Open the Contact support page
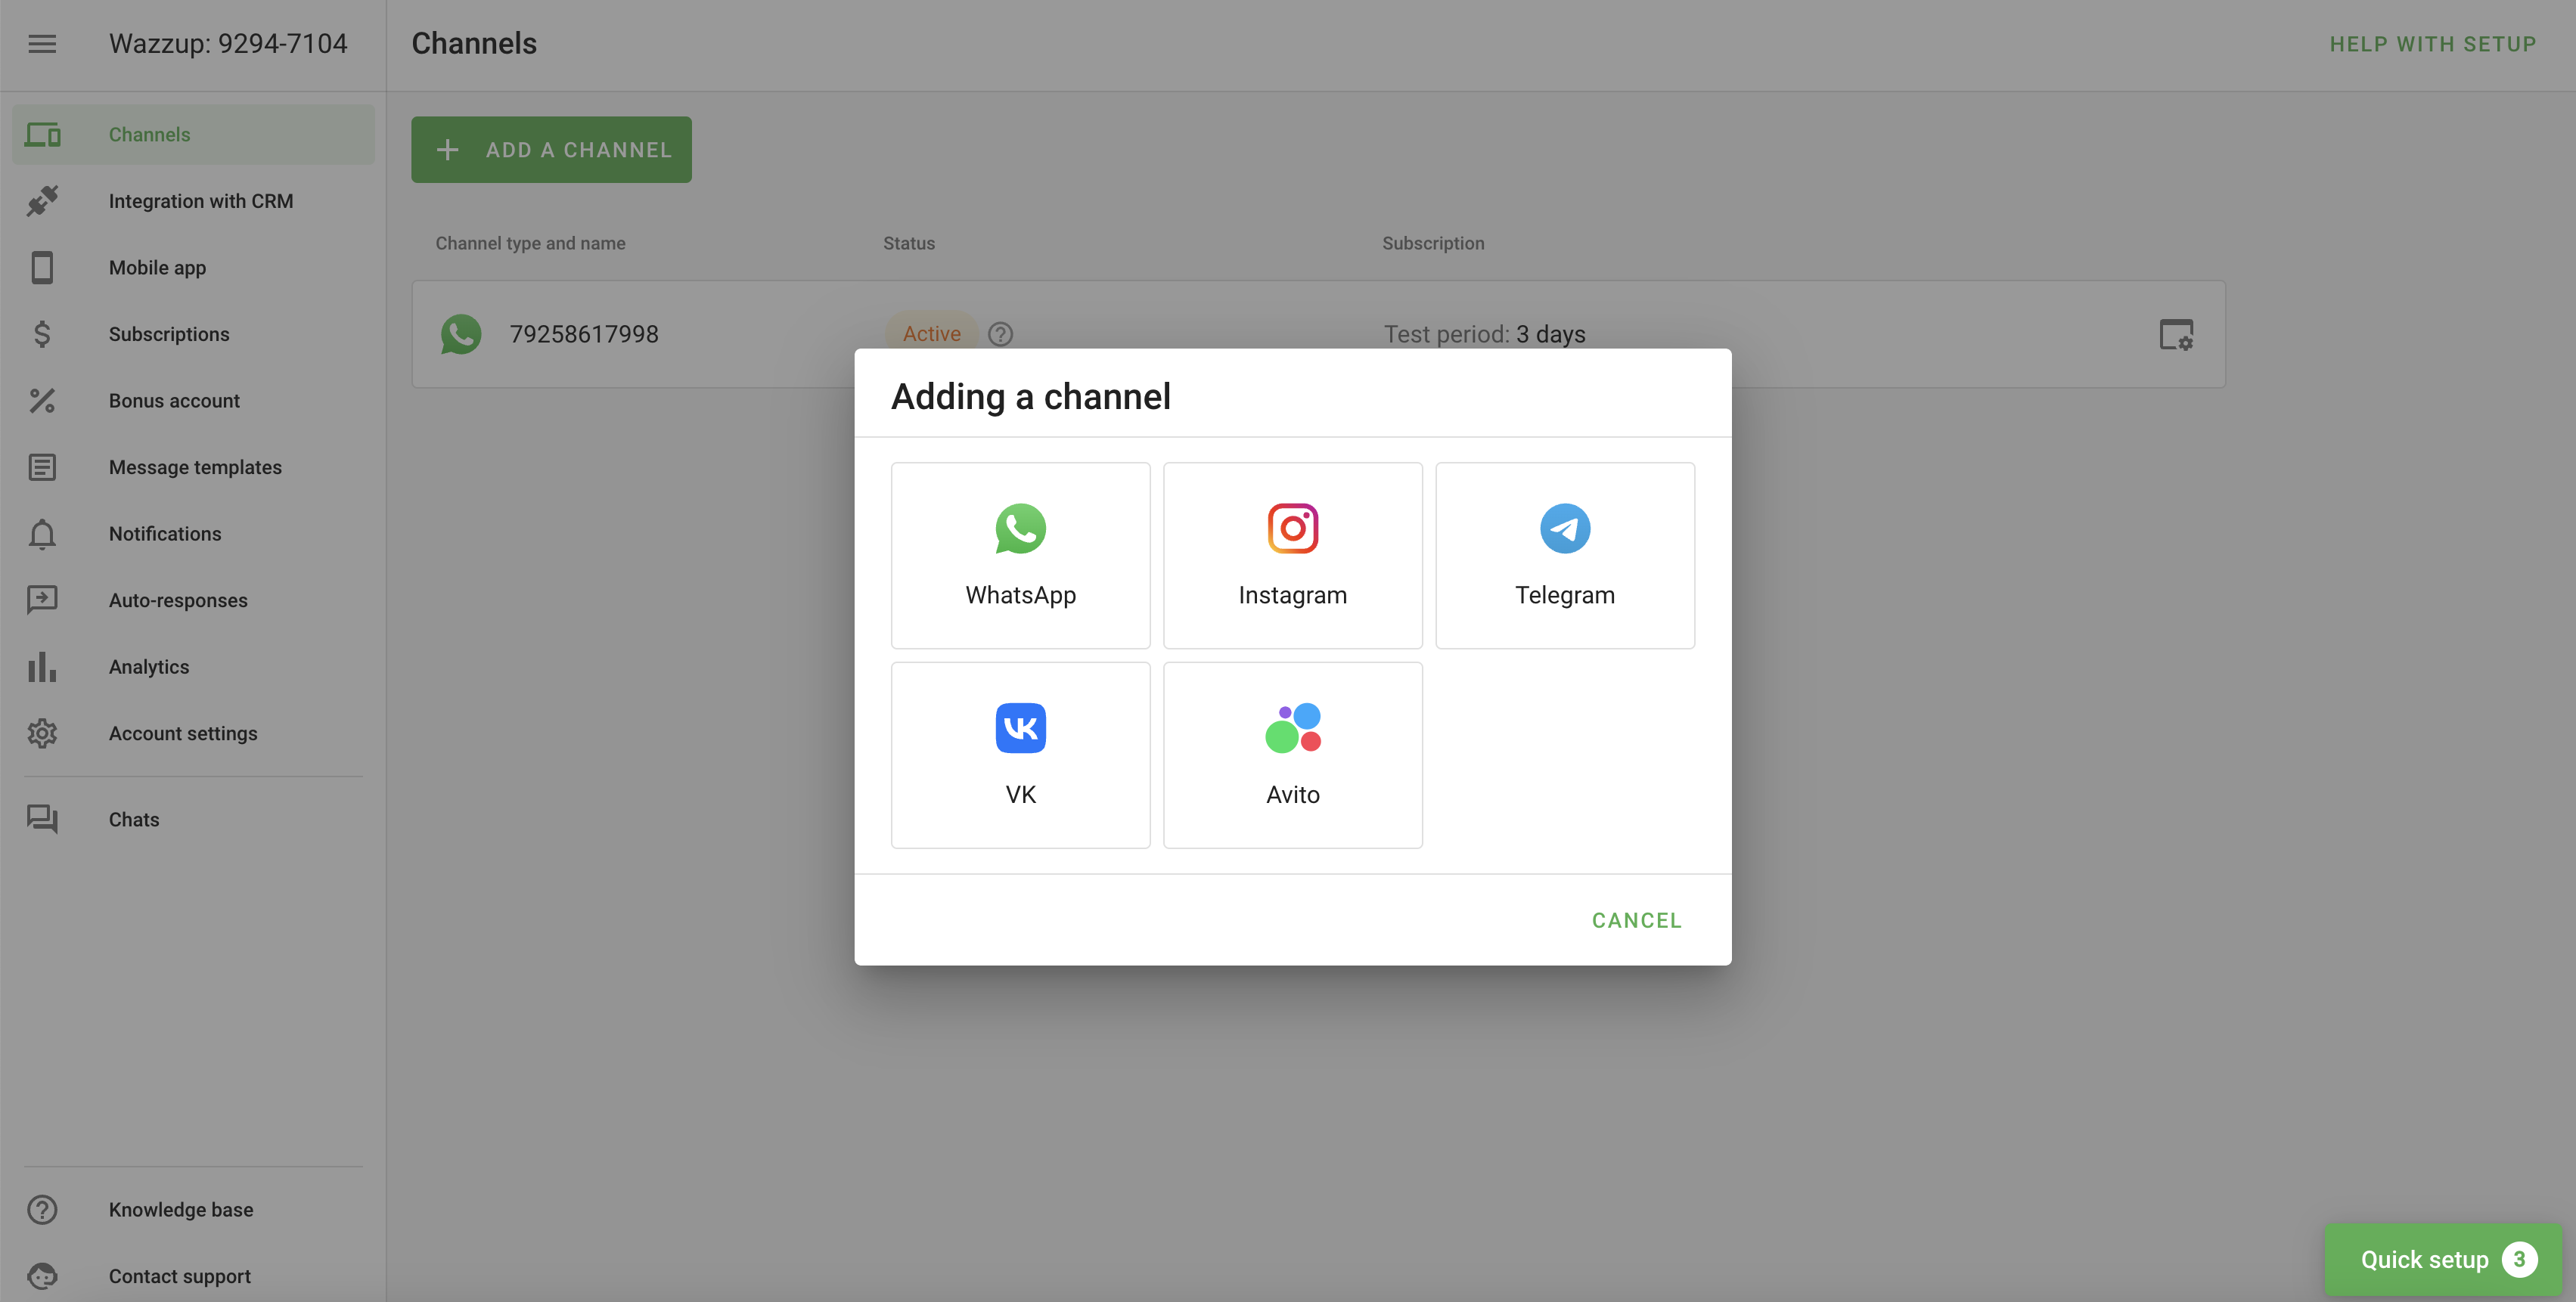2576x1302 pixels. [x=179, y=1276]
